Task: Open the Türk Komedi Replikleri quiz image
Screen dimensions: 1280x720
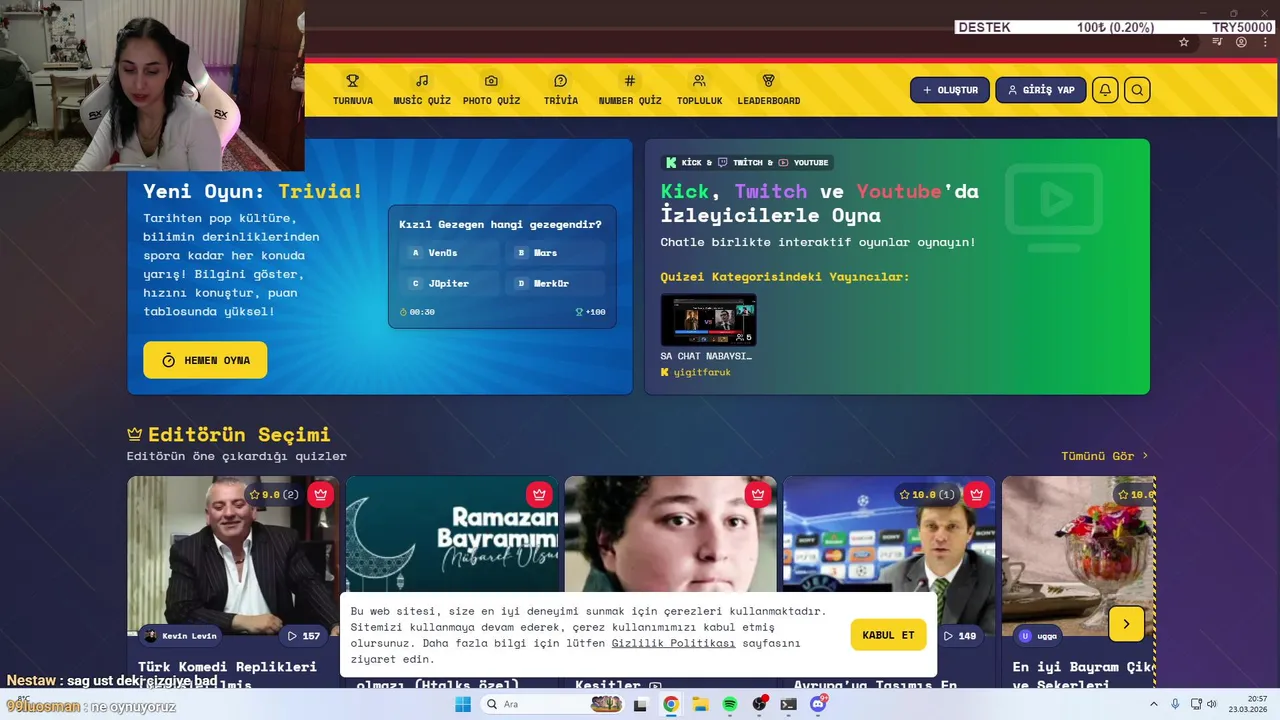Action: pos(233,556)
